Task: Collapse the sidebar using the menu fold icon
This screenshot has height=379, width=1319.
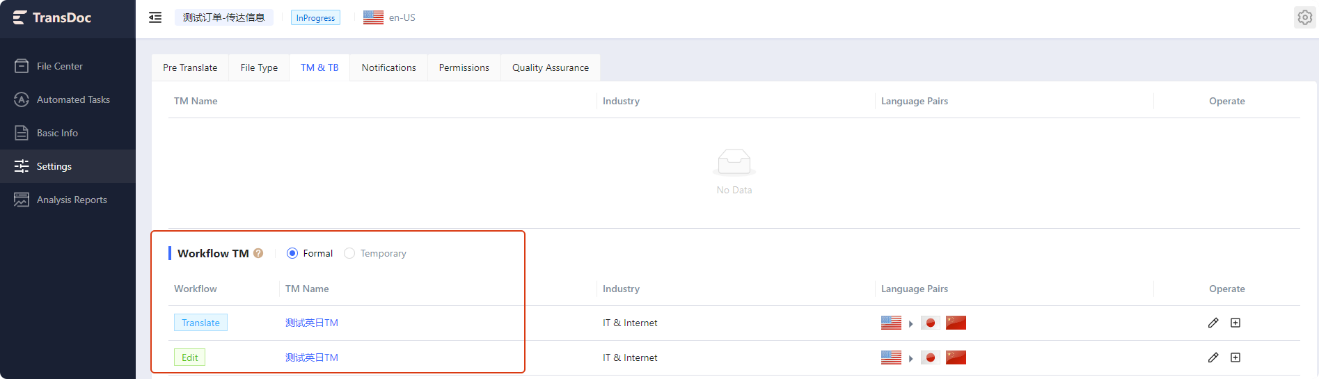Action: tap(155, 17)
